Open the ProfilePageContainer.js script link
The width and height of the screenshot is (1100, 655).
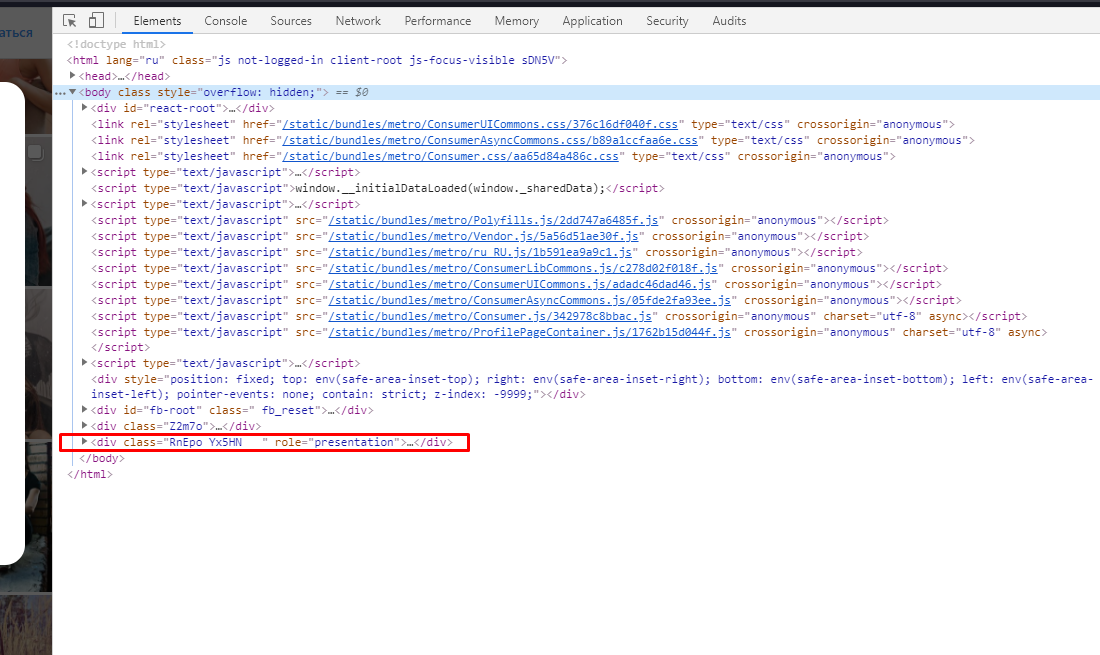[530, 332]
